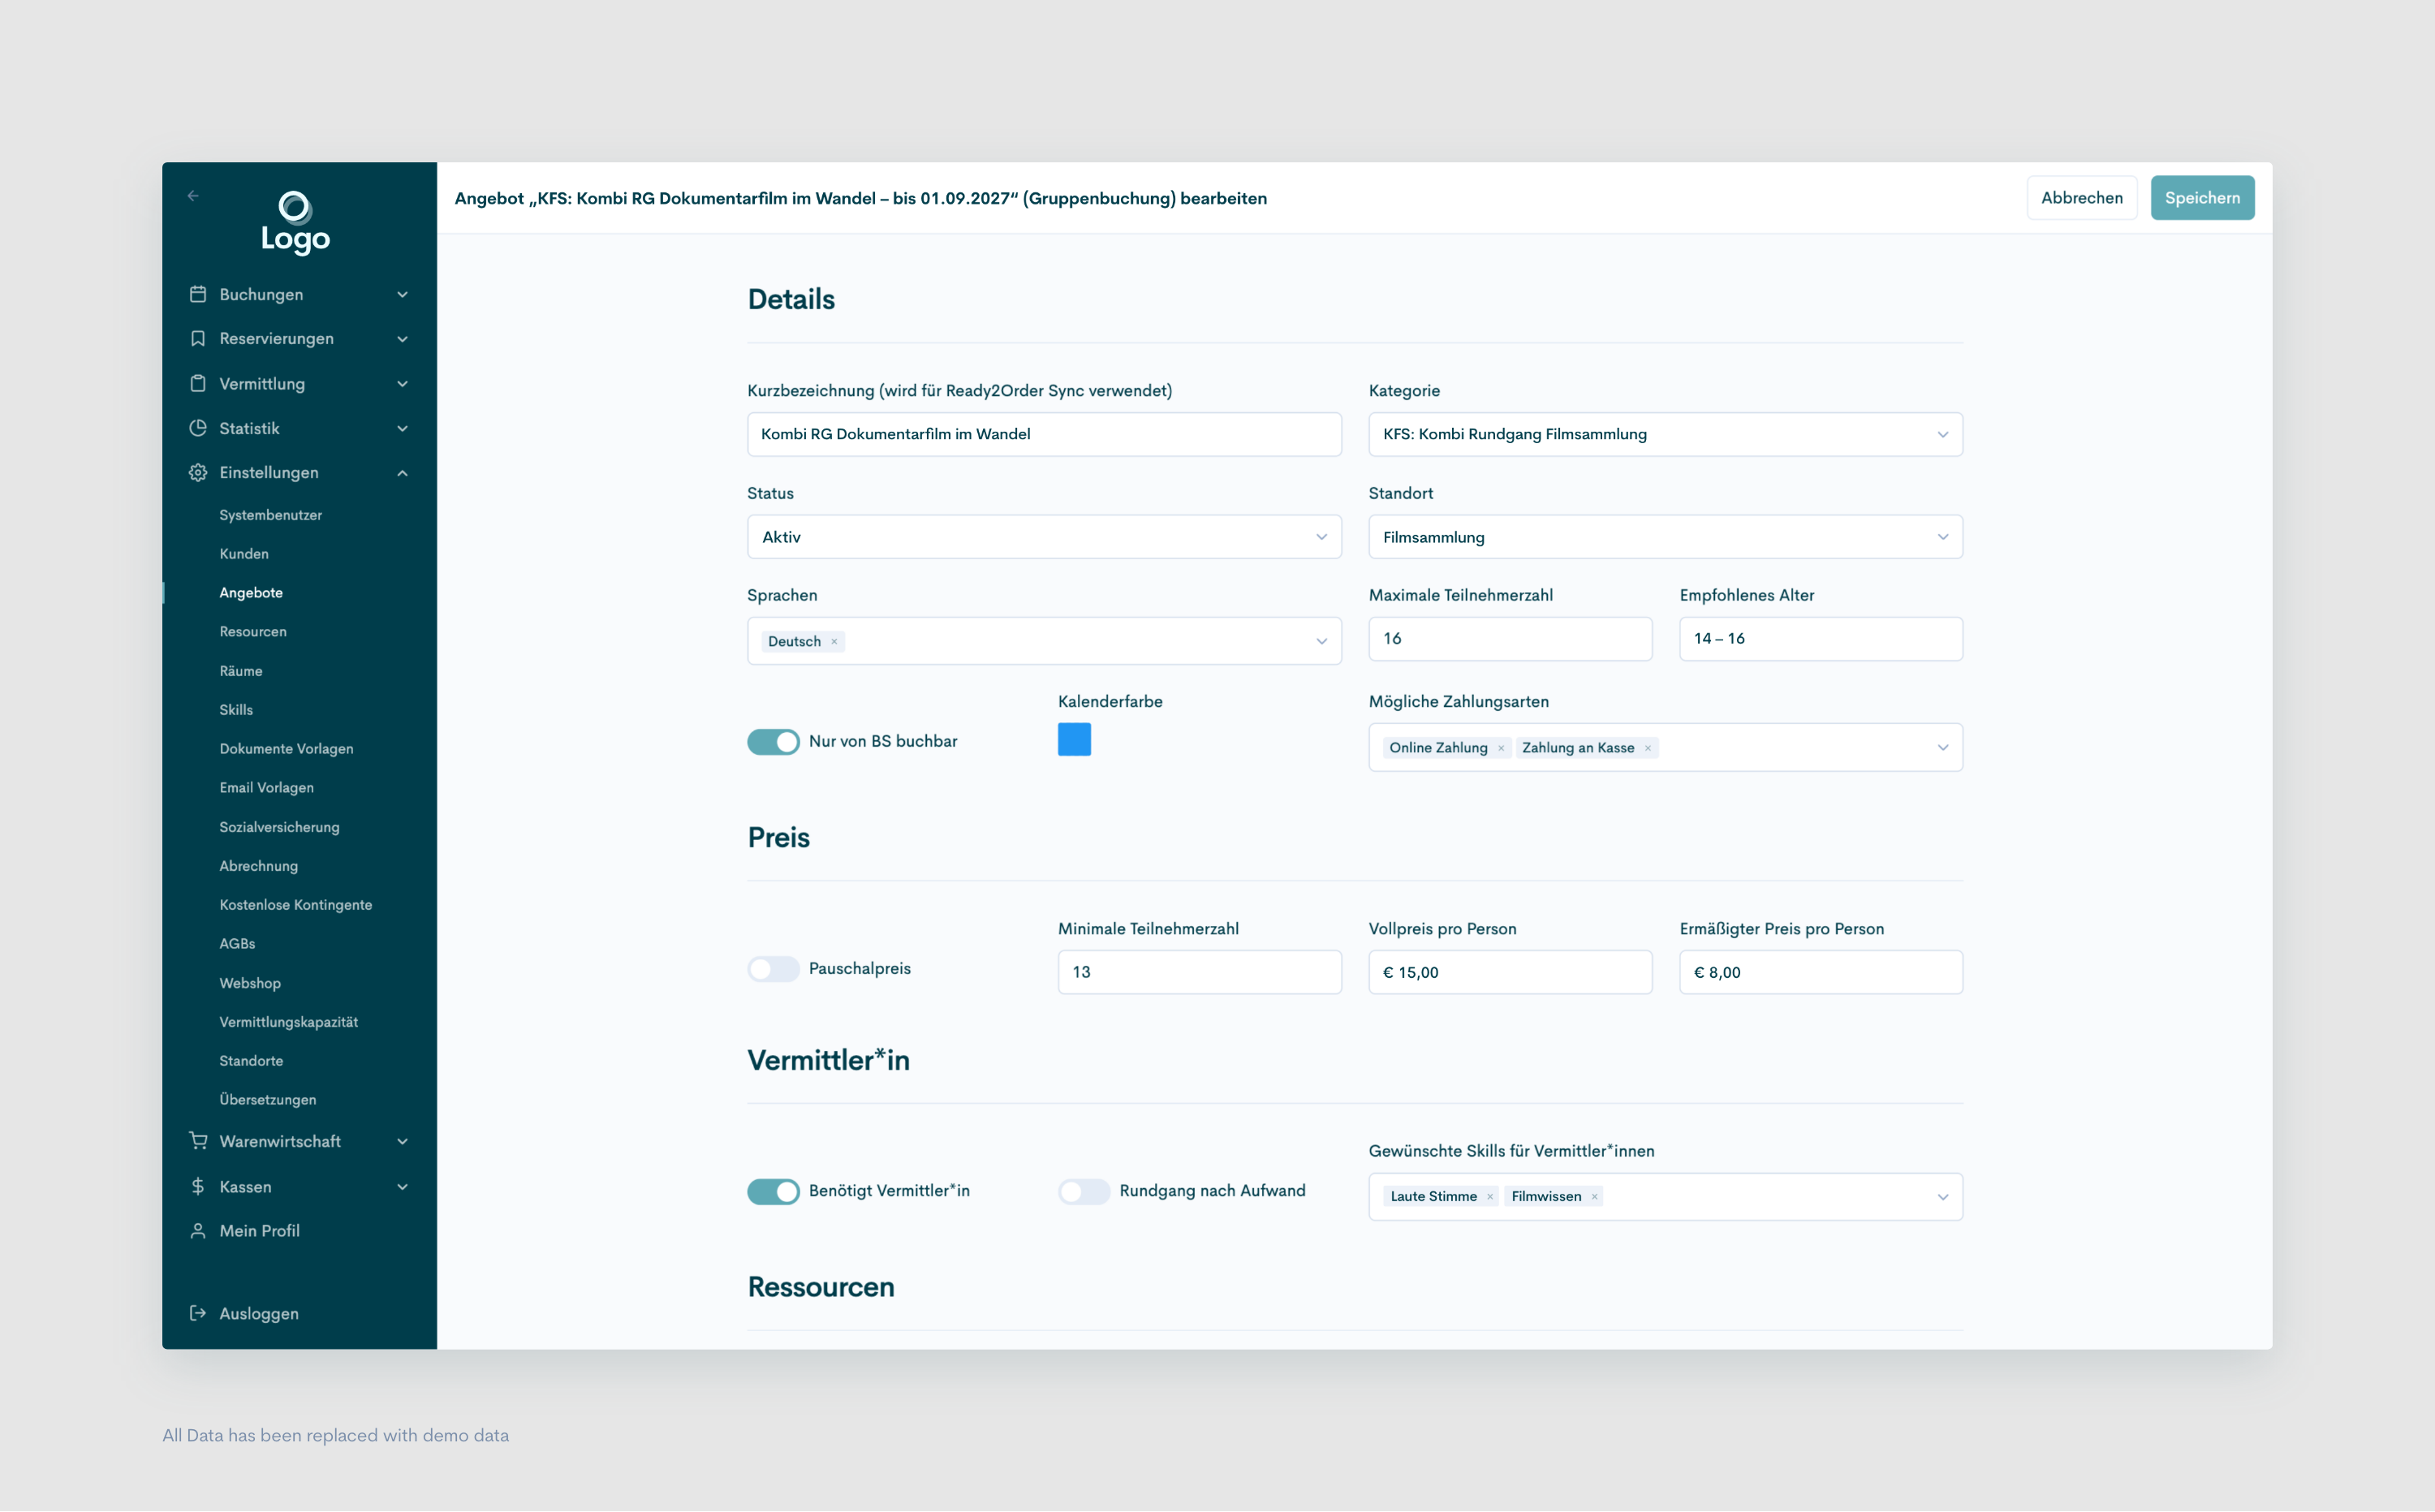Turn on Rundgang nach Aufwand switch
This screenshot has height=1512, width=2435.
point(1084,1191)
